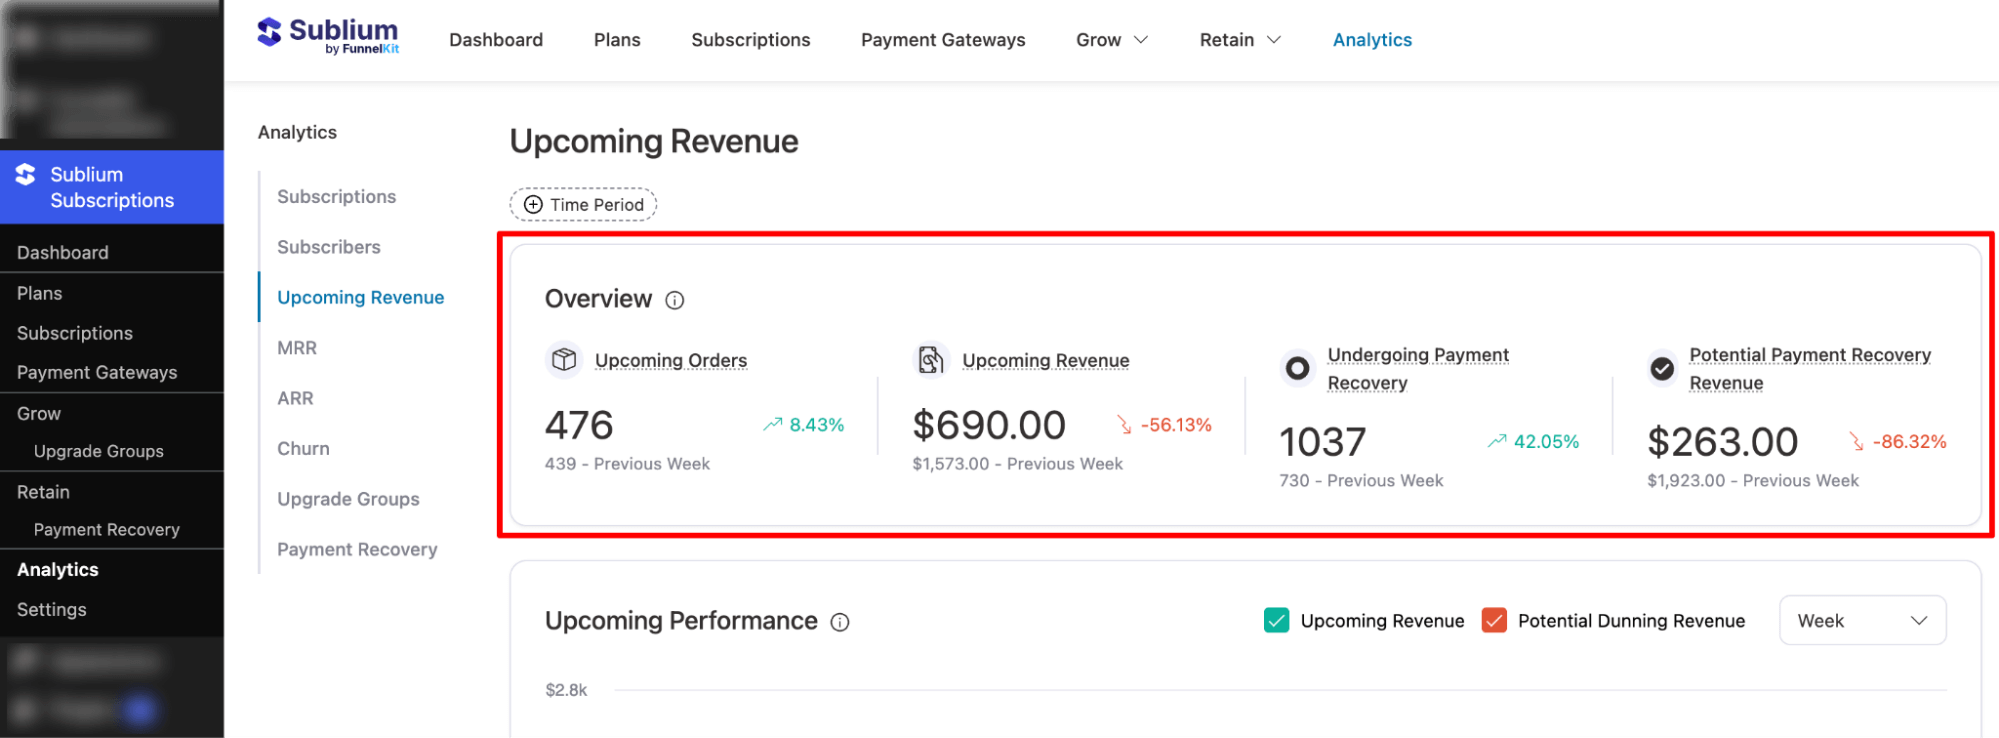Click the 42.05% change value
Viewport: 1999px width, 738px height.
(1546, 441)
